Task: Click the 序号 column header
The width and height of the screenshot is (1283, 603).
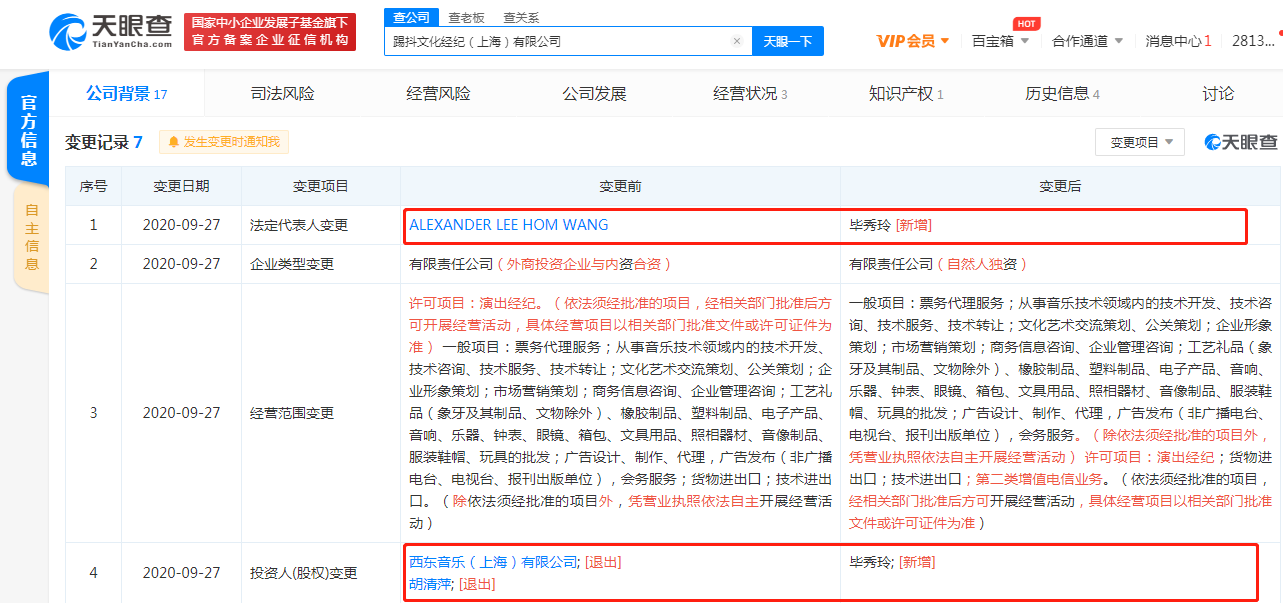Action: click(93, 186)
